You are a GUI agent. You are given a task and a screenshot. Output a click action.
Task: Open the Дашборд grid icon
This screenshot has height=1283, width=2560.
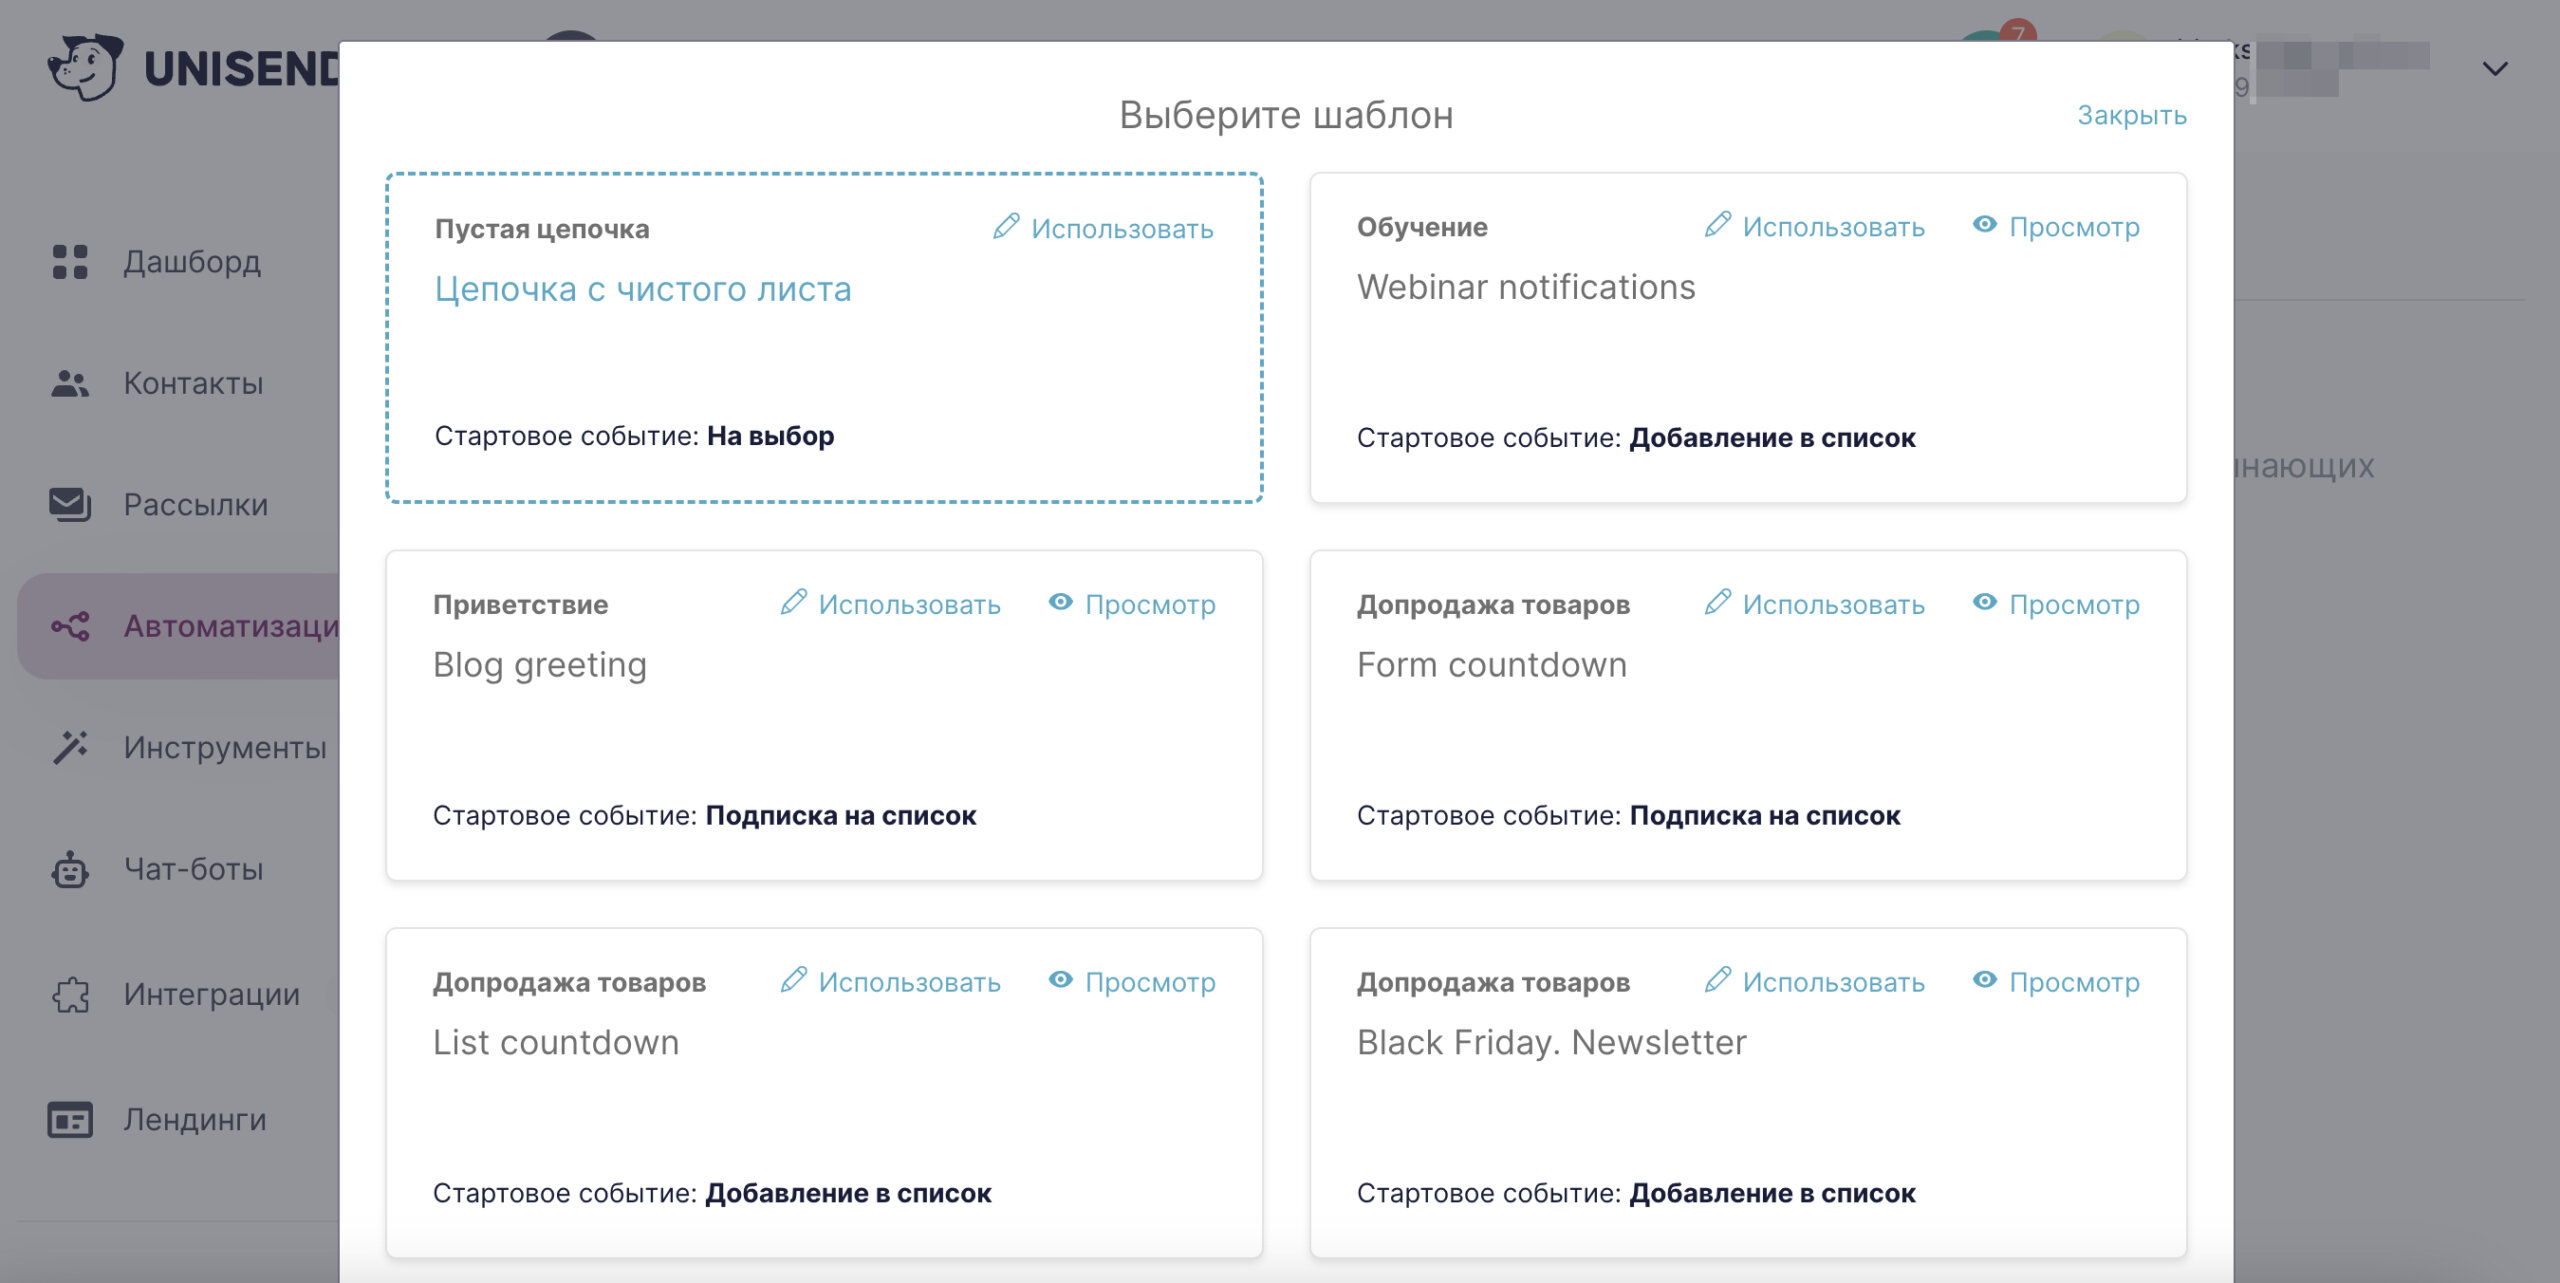click(x=70, y=262)
